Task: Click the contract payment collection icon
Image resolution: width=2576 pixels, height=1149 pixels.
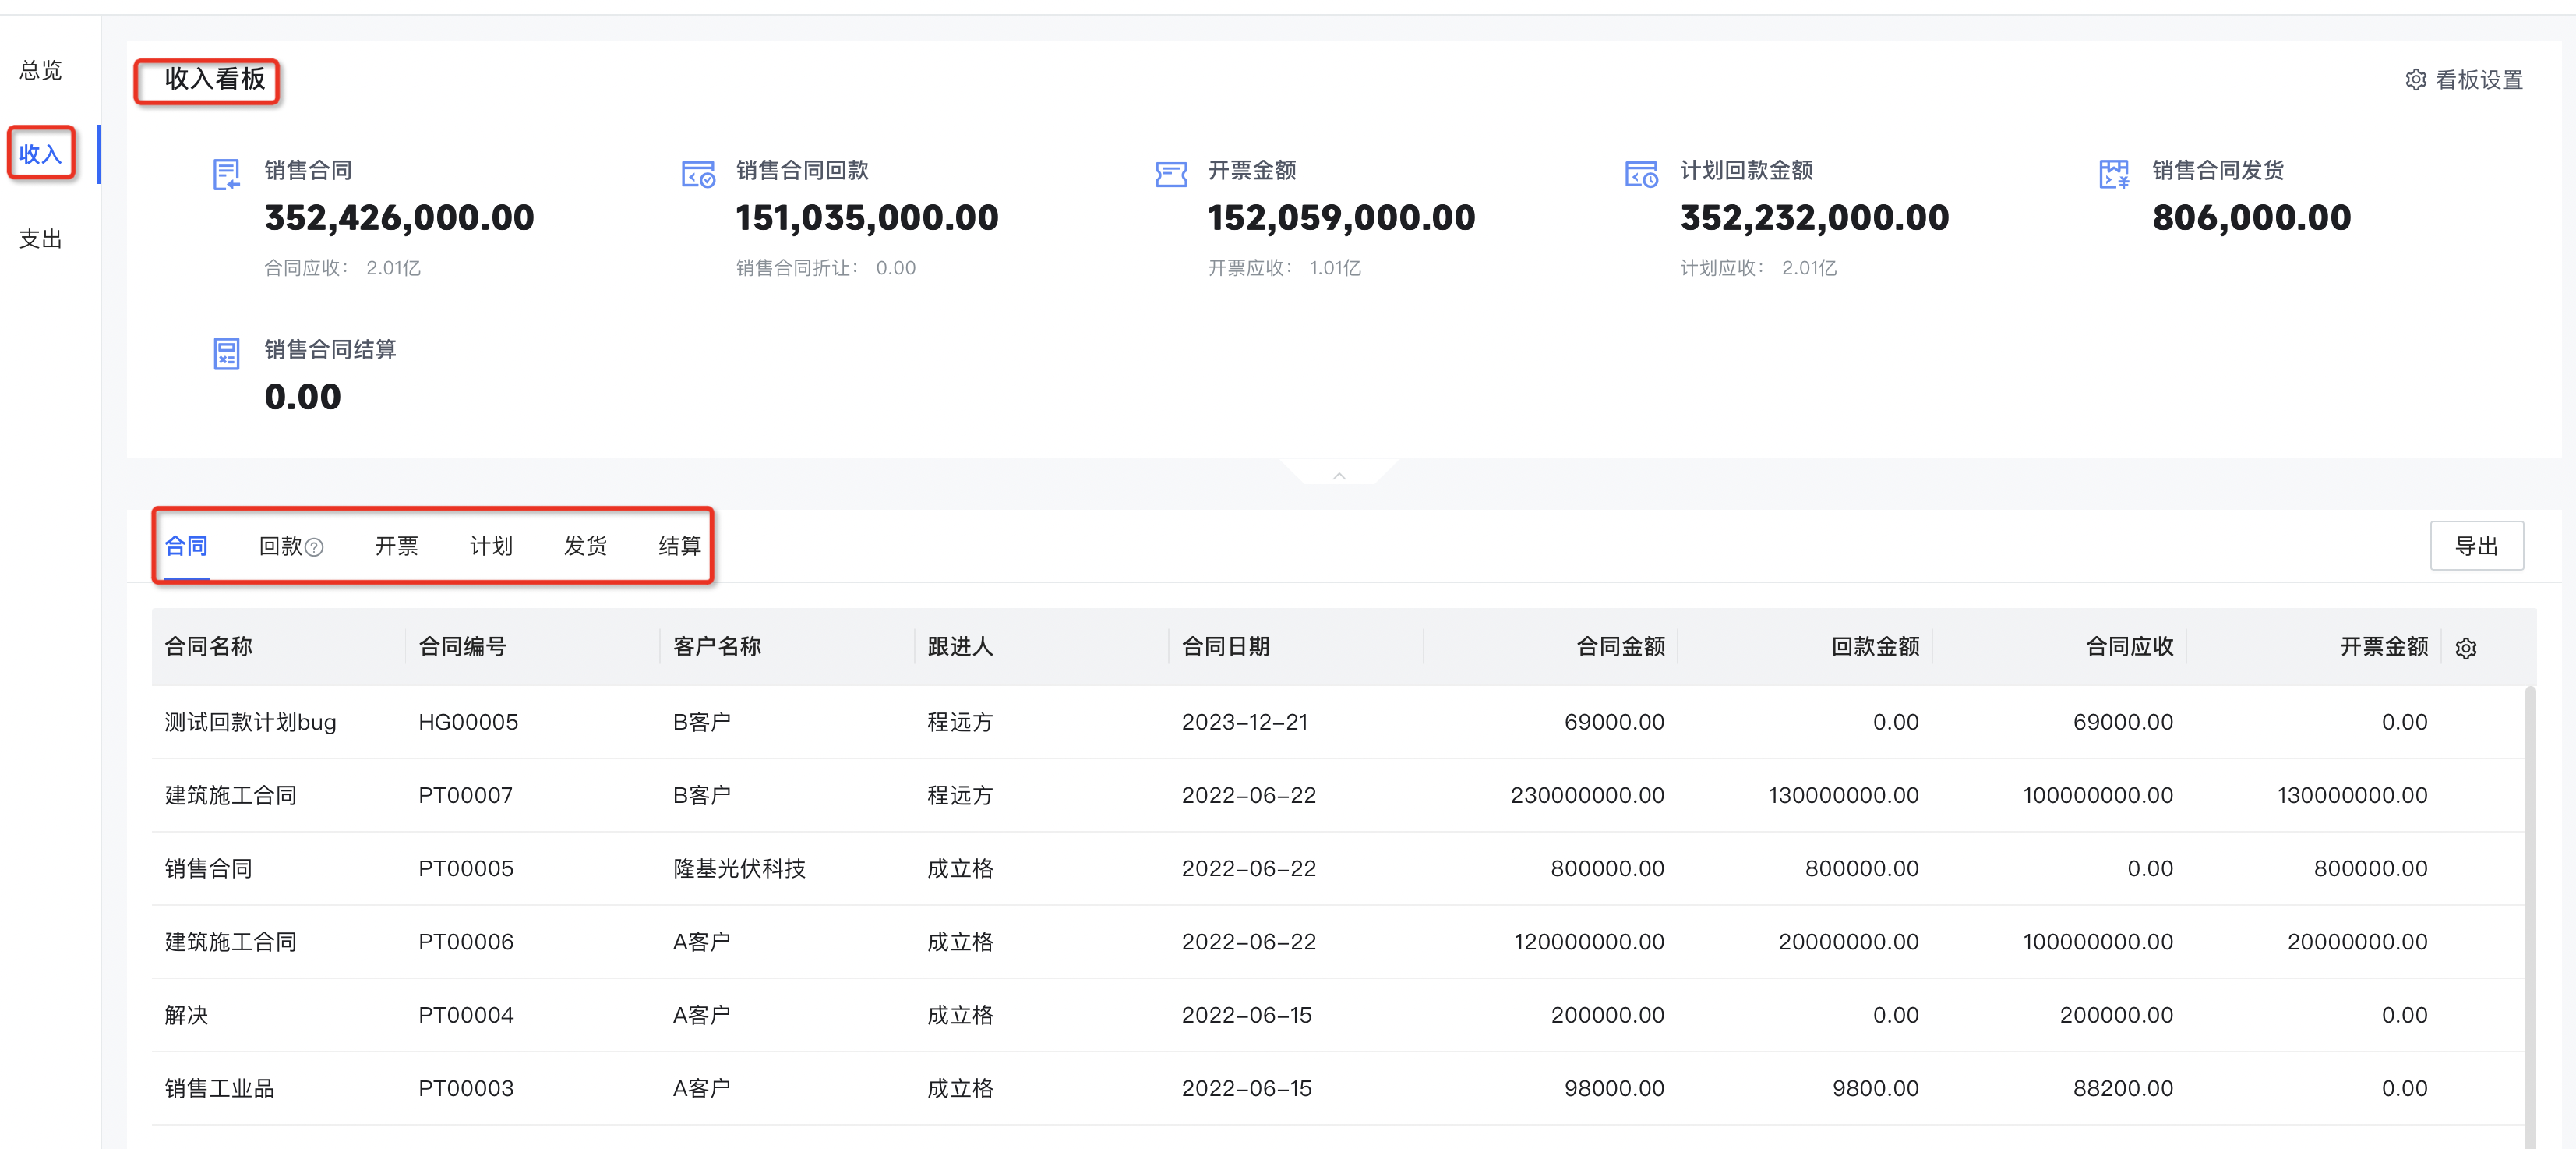Action: coord(698,174)
